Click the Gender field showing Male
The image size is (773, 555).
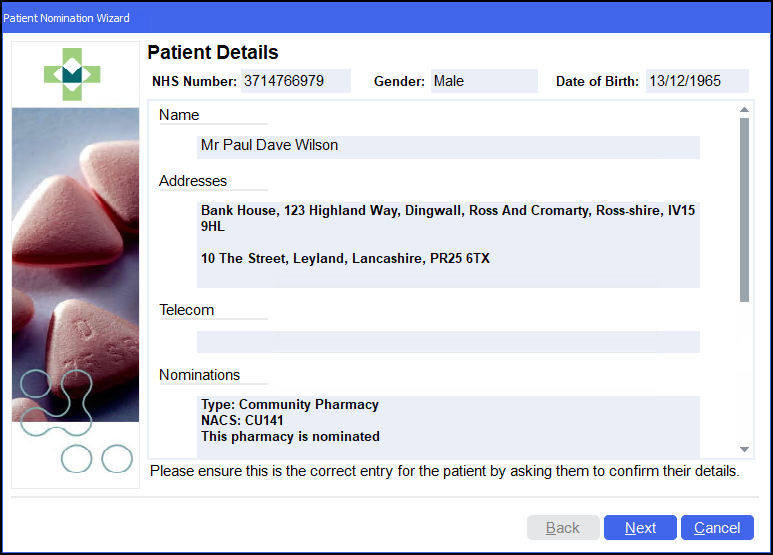(483, 81)
